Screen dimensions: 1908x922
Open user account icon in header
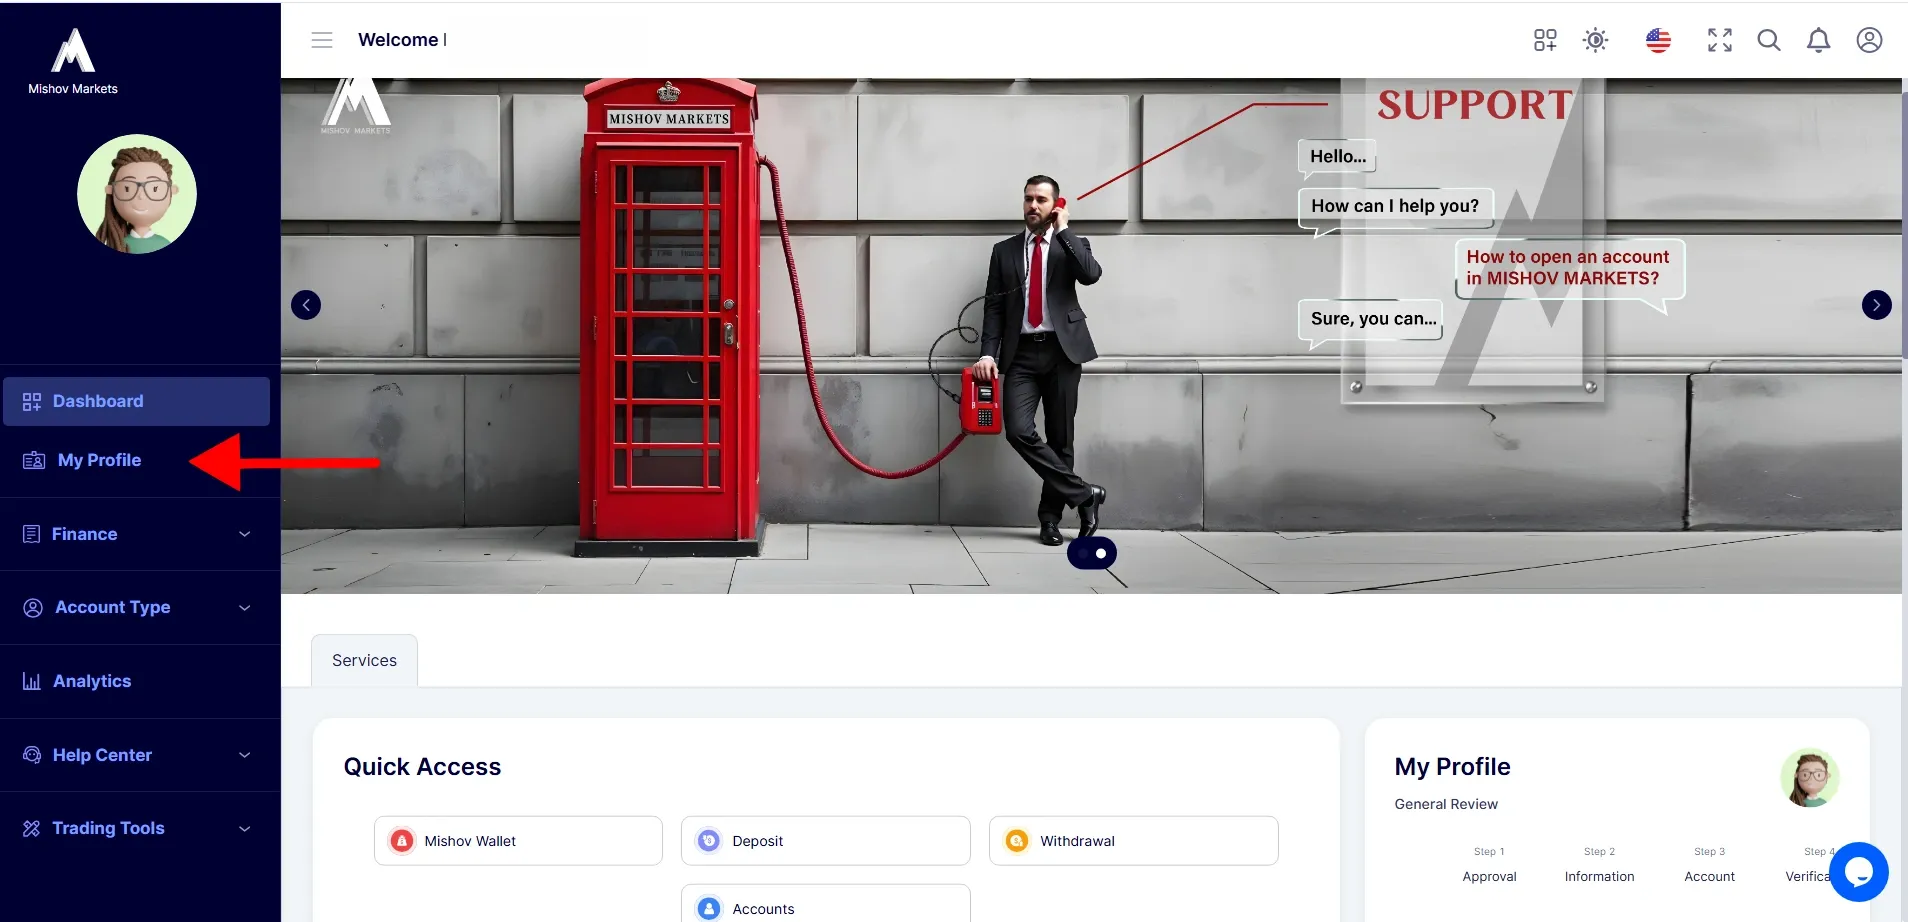pos(1869,40)
